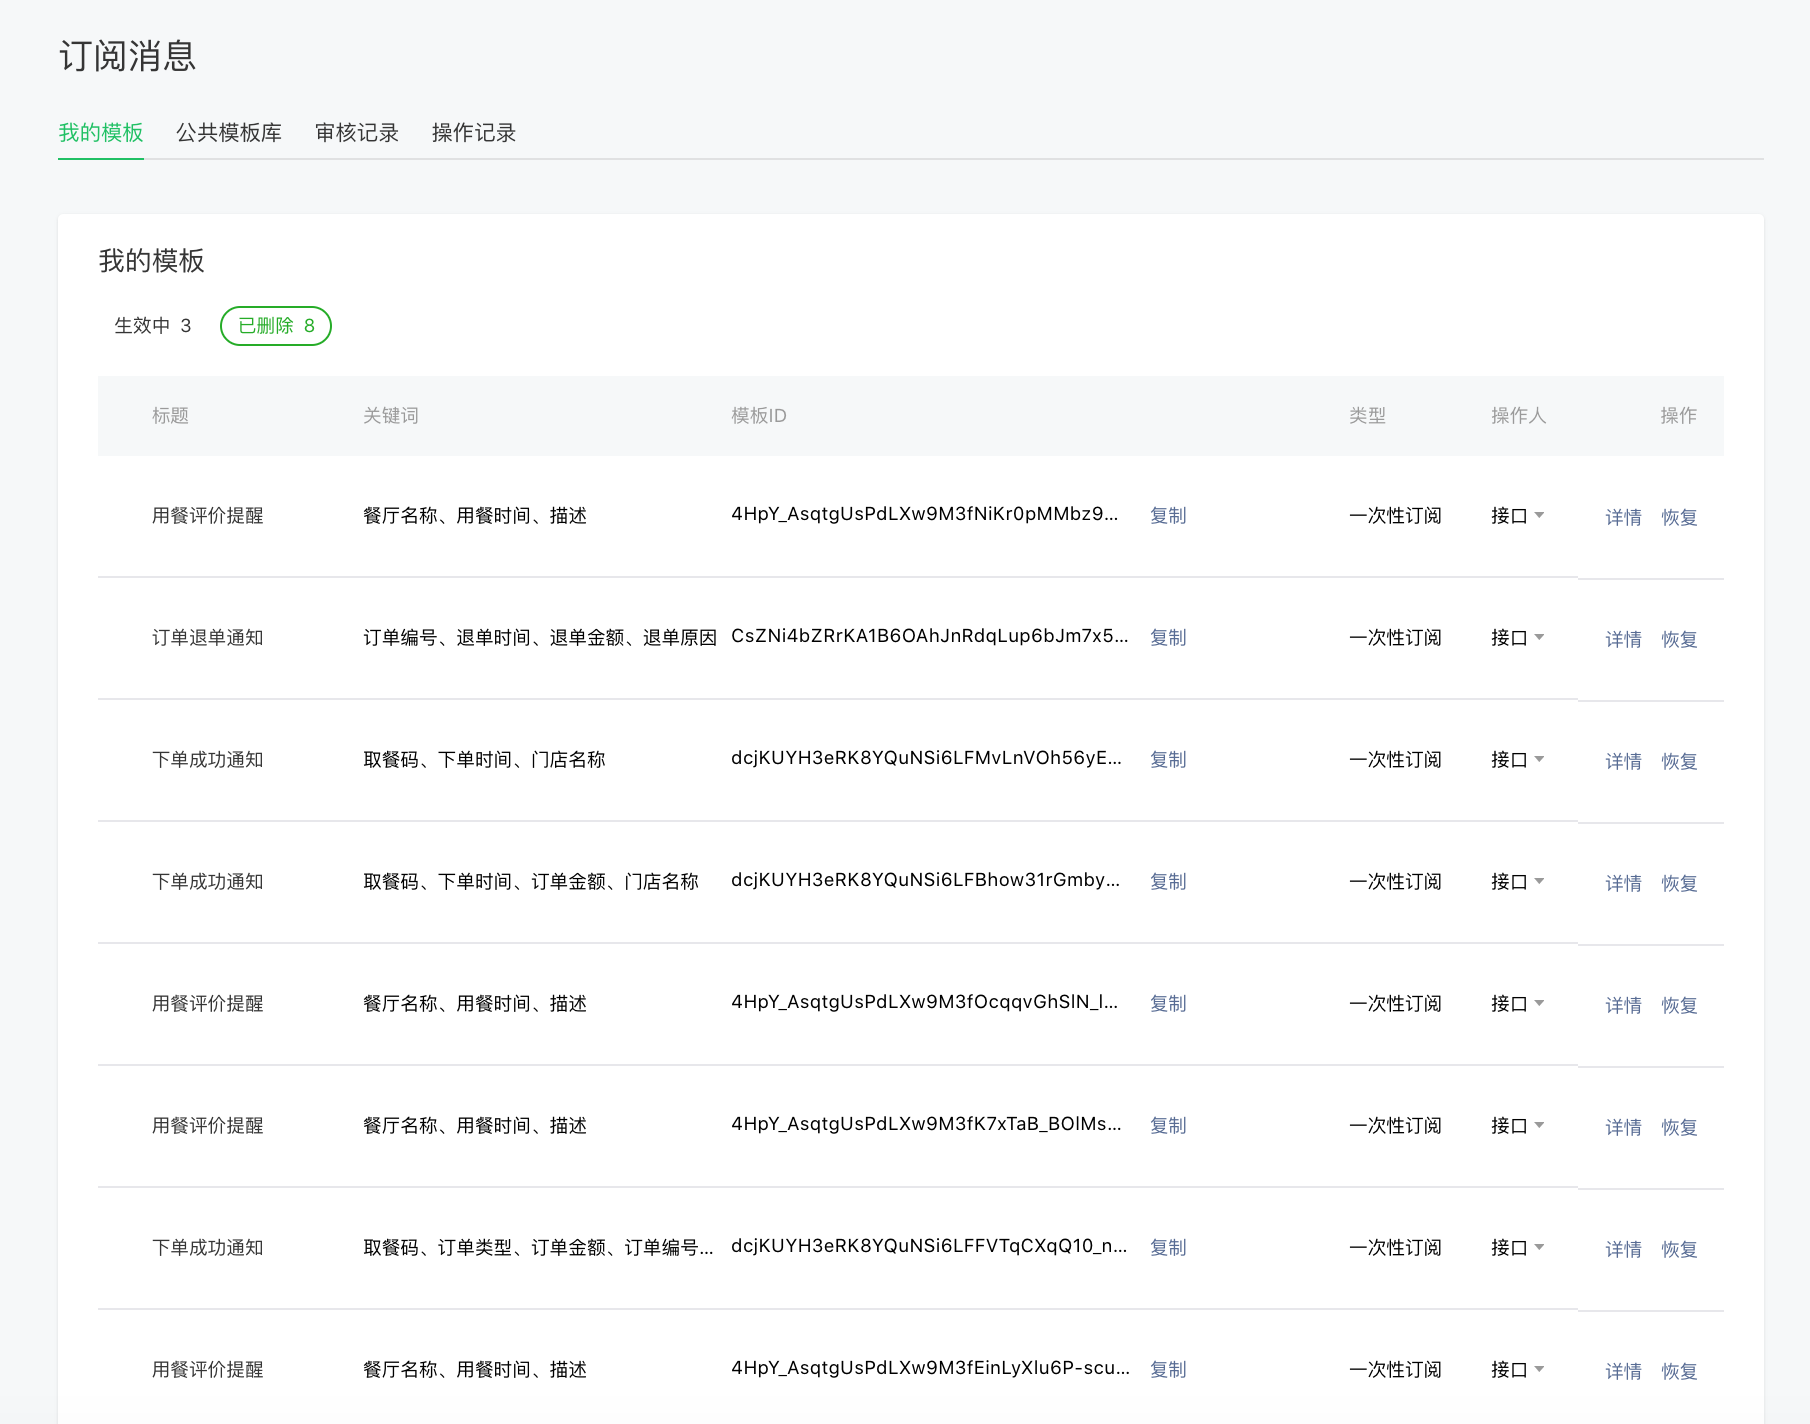
Task: Copy template ID starting 4HpY_AsqtgUsPdLXw9M3fEinLy
Action: 1168,1370
